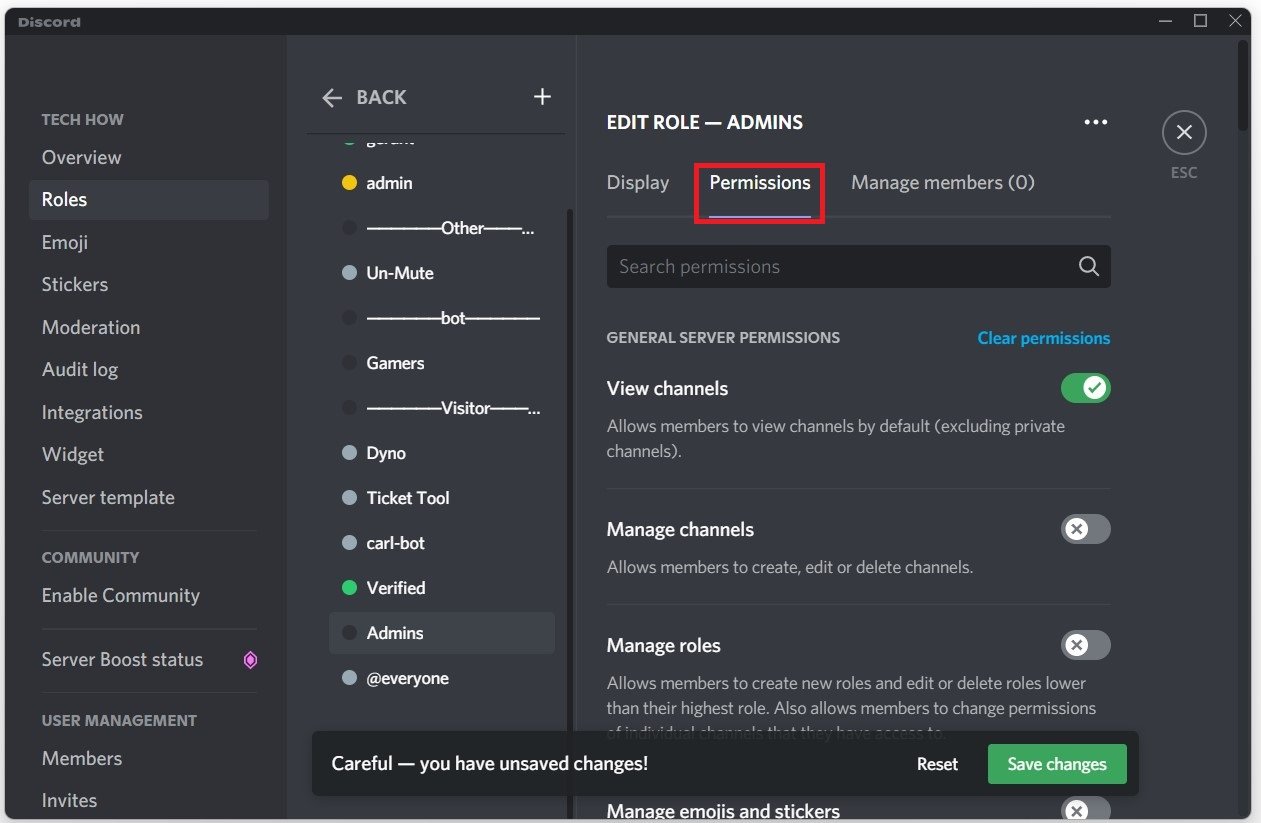Open Members under User Management

(x=81, y=758)
